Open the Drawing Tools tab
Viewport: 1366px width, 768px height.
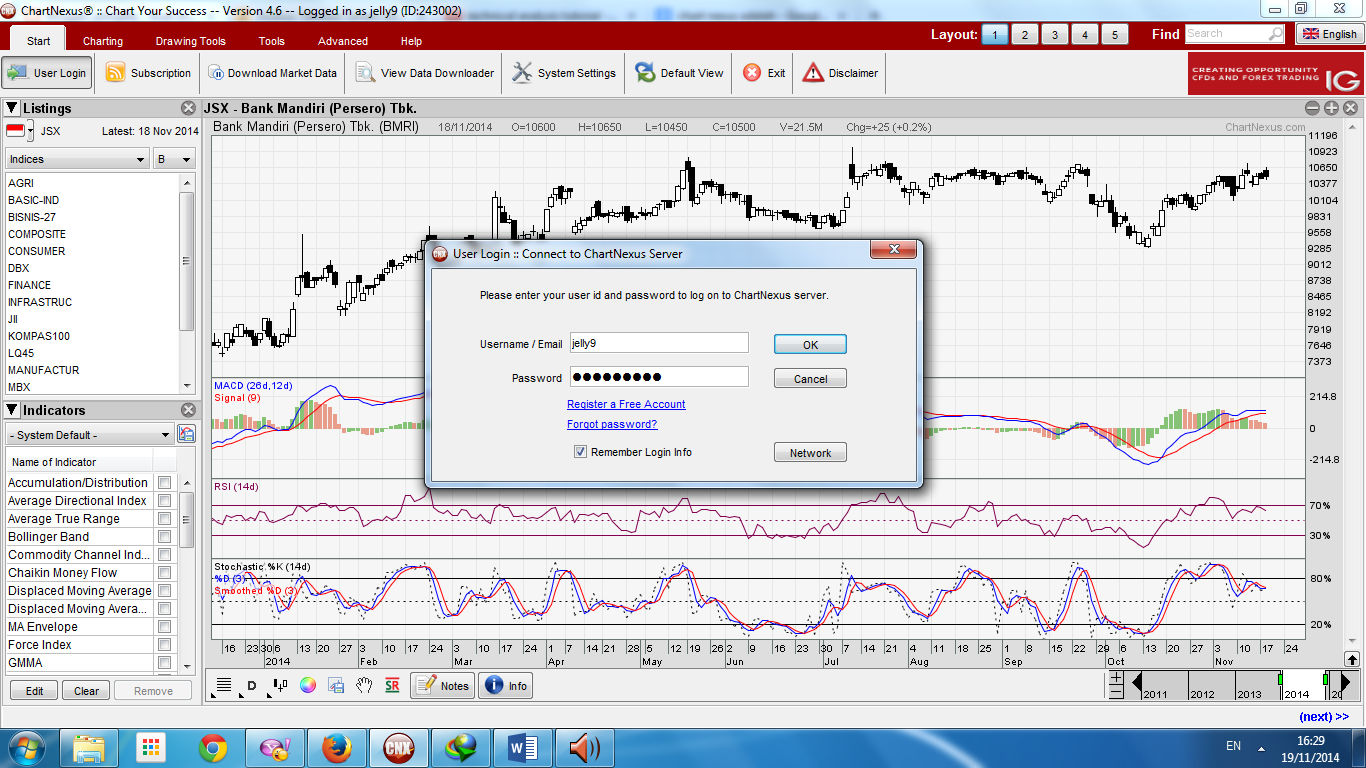[191, 41]
